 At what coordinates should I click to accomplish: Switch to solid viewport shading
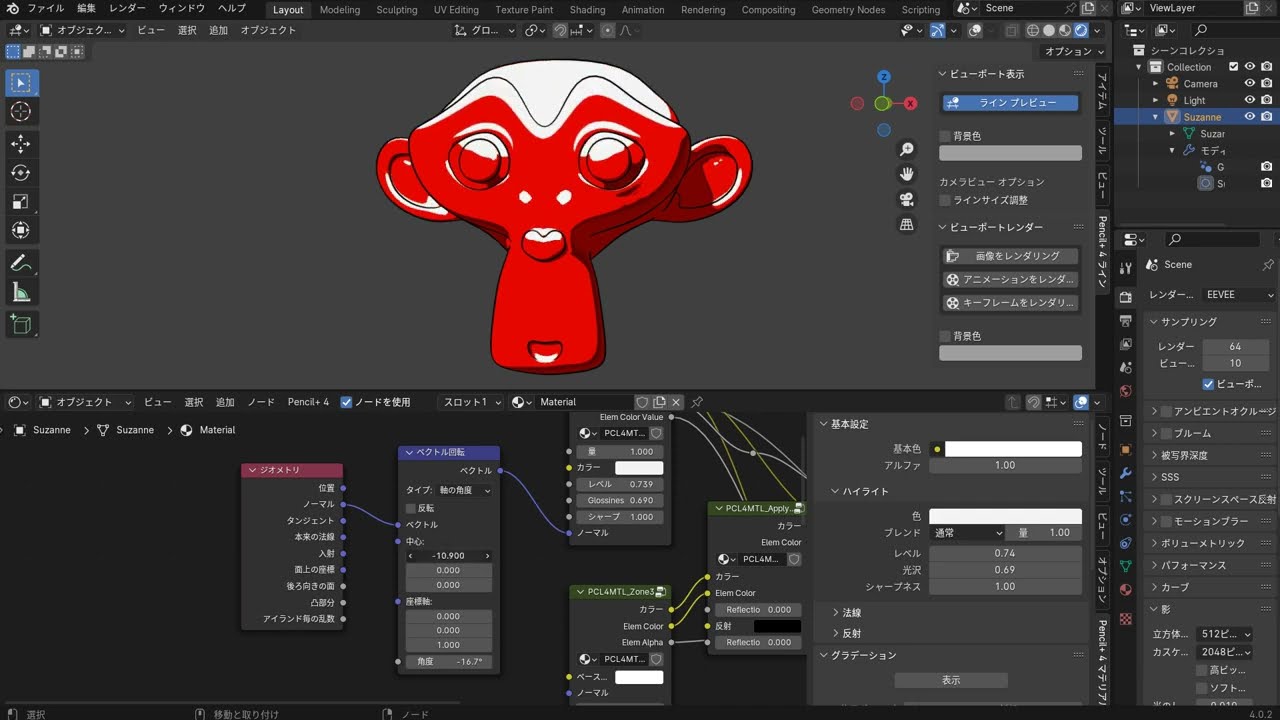(x=1050, y=30)
